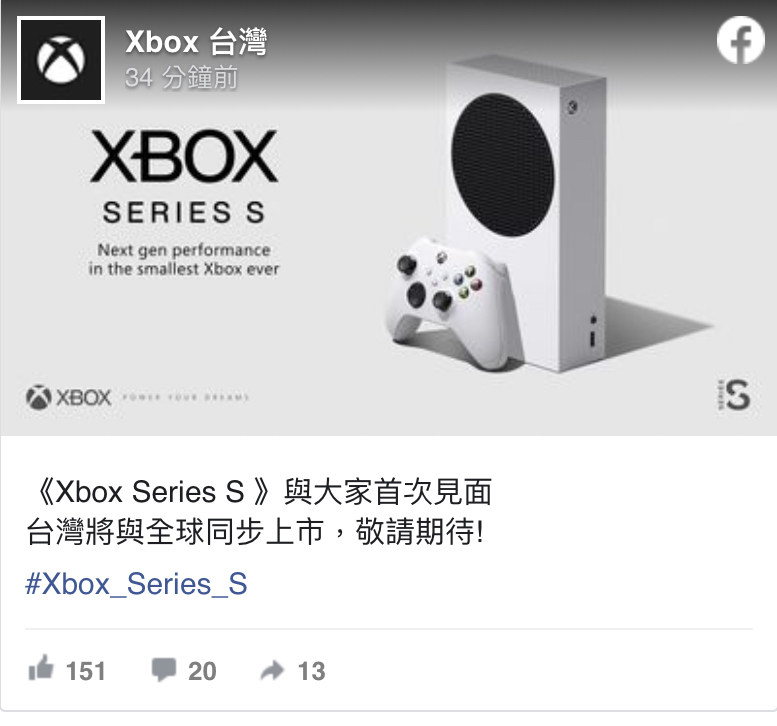Click the comment bubble icon
This screenshot has width=777, height=726.
(164, 670)
